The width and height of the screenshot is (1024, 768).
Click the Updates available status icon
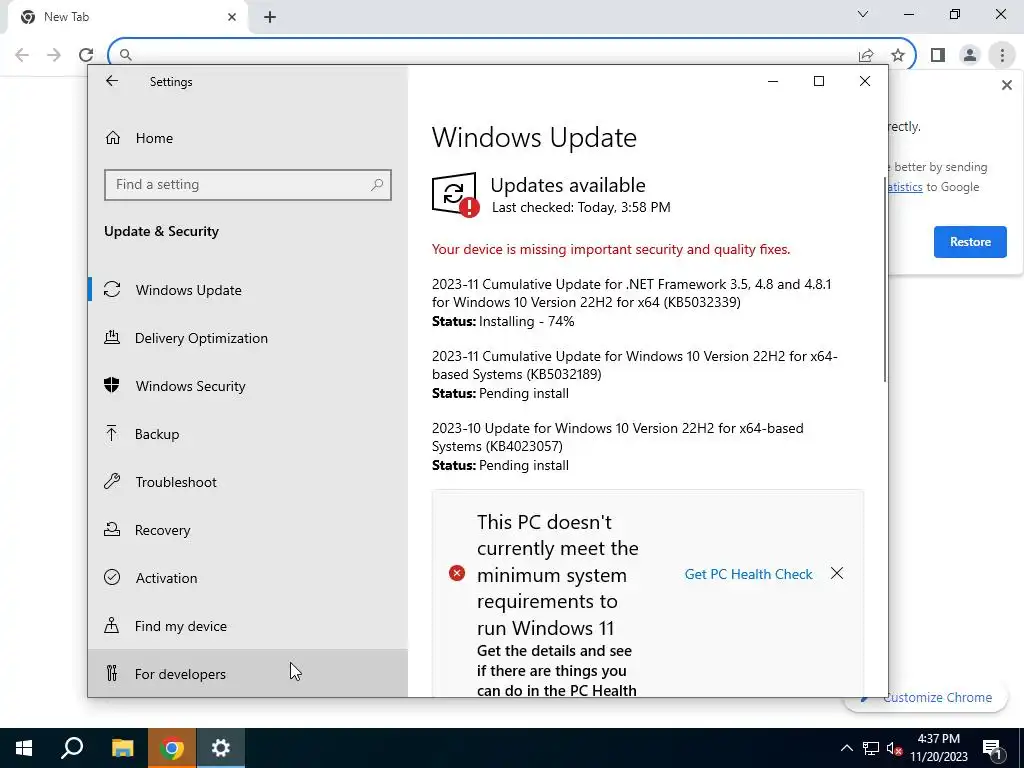coord(455,195)
